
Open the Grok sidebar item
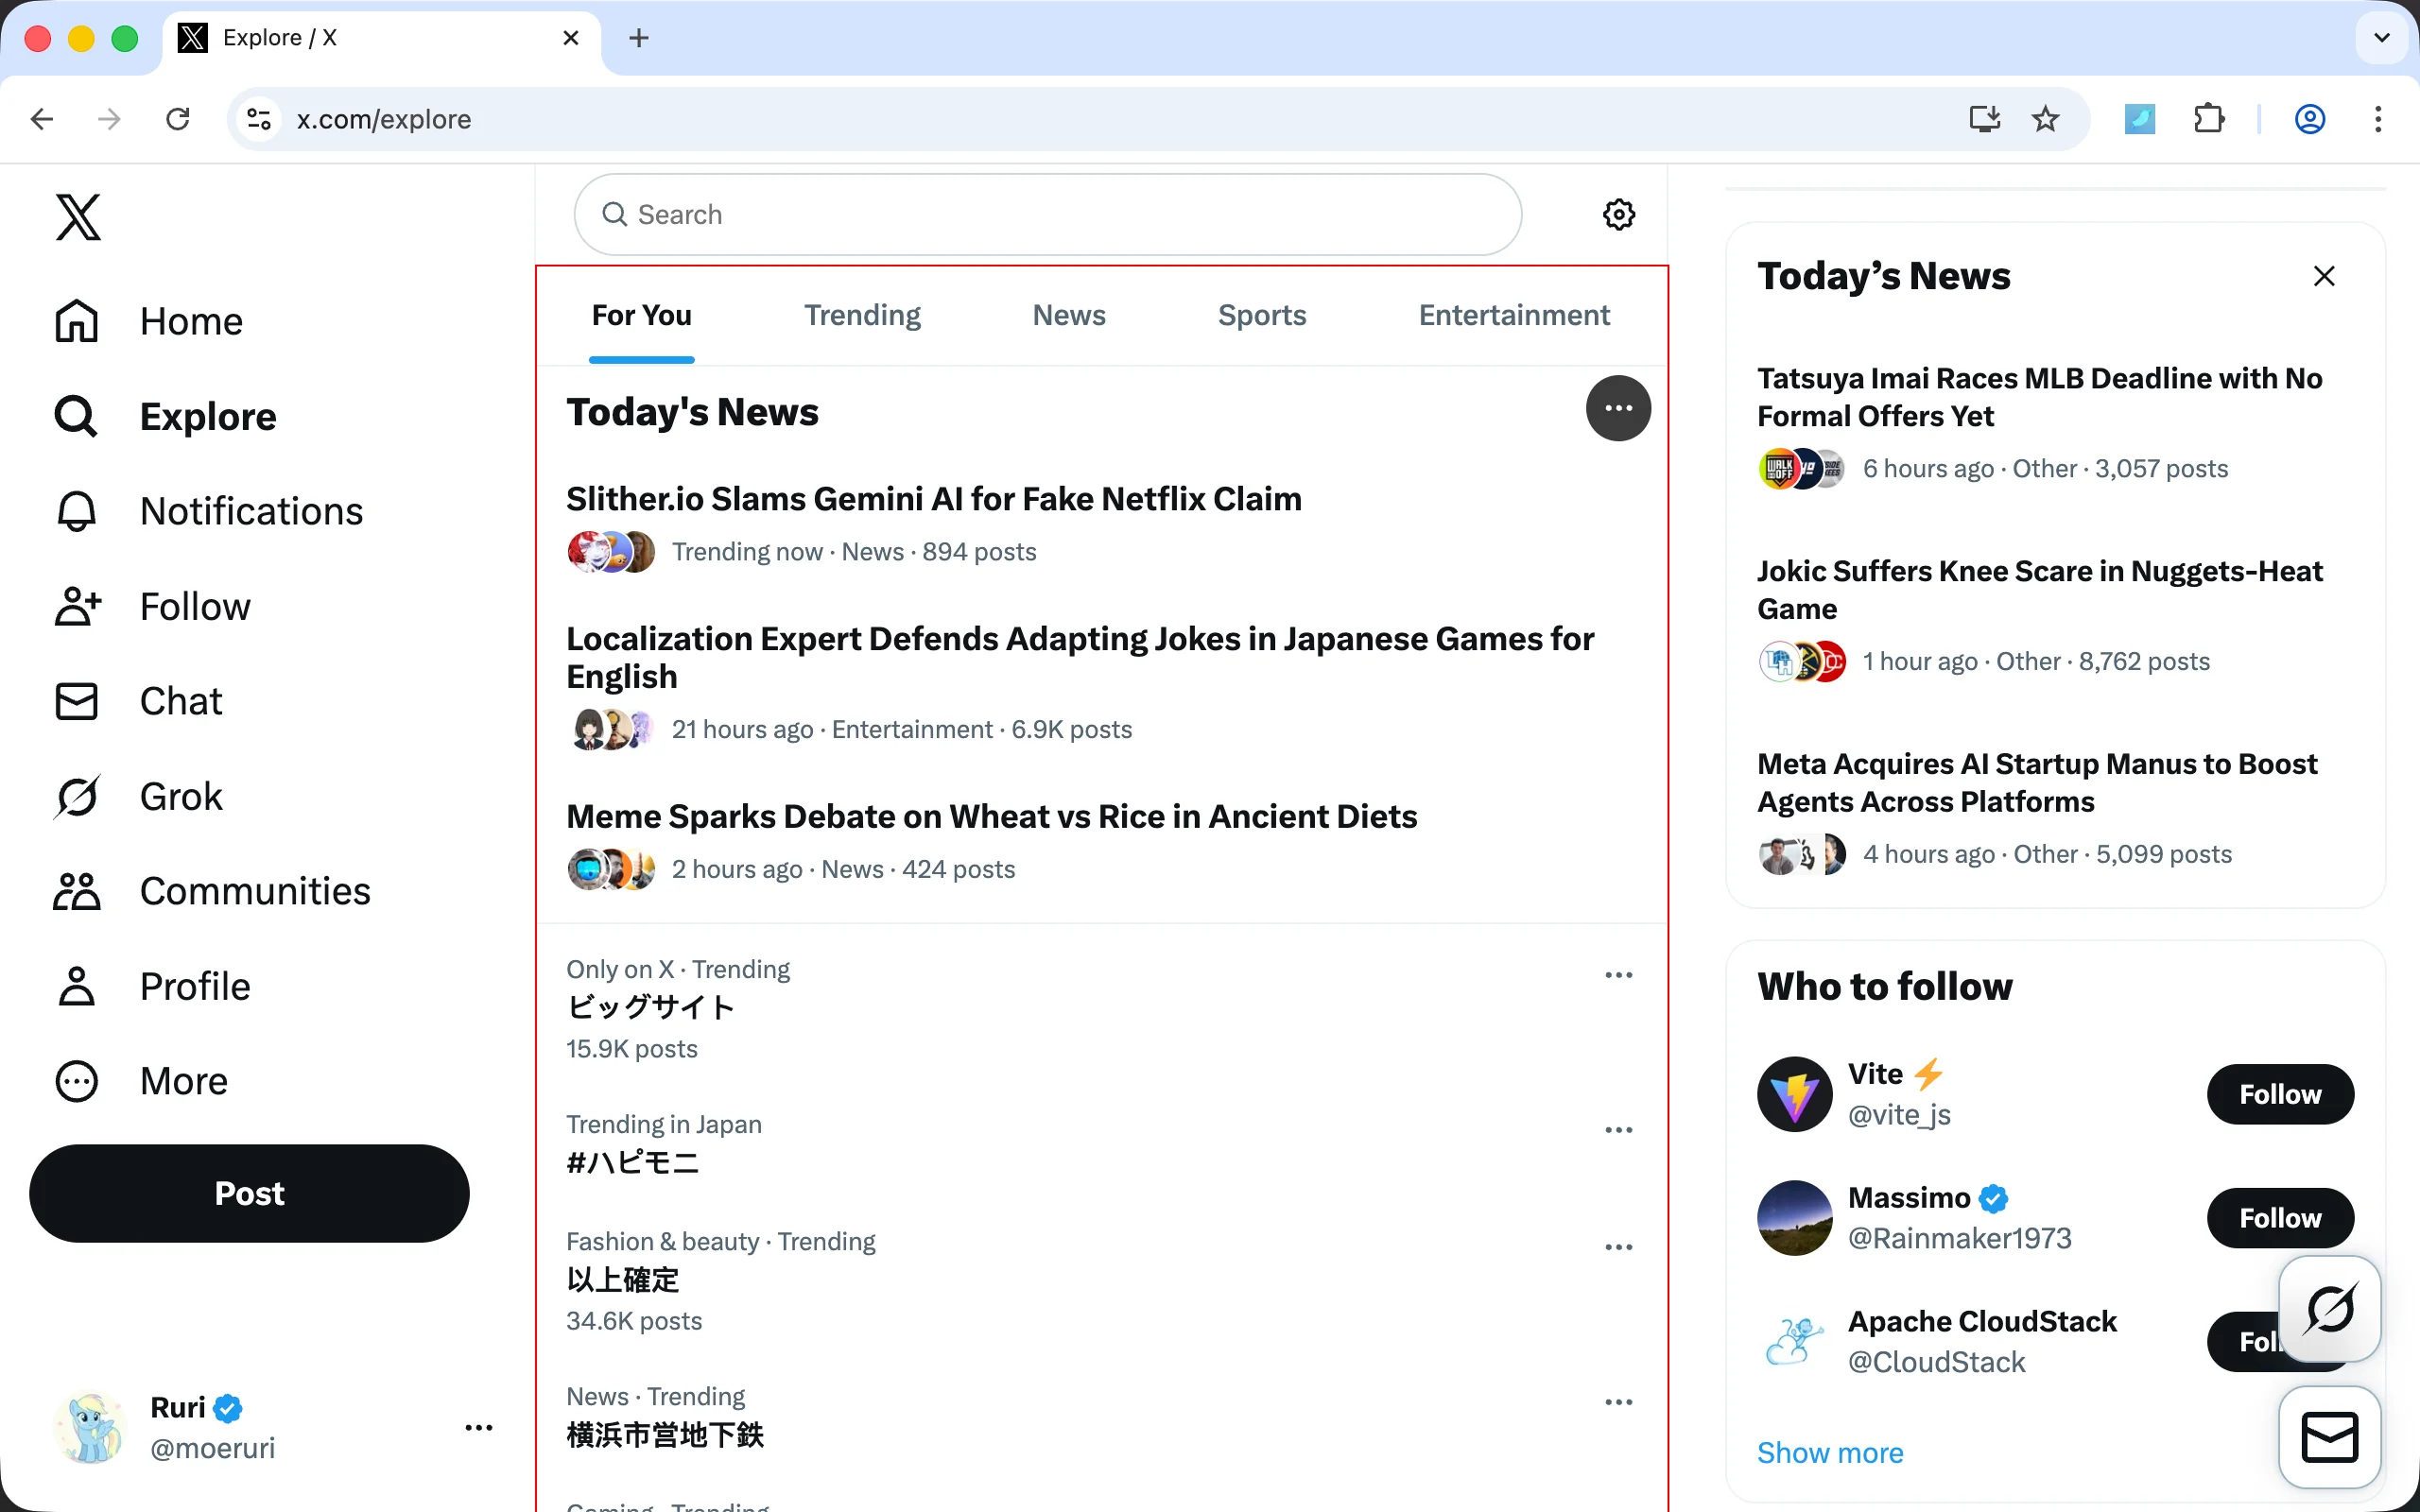pyautogui.click(x=139, y=796)
